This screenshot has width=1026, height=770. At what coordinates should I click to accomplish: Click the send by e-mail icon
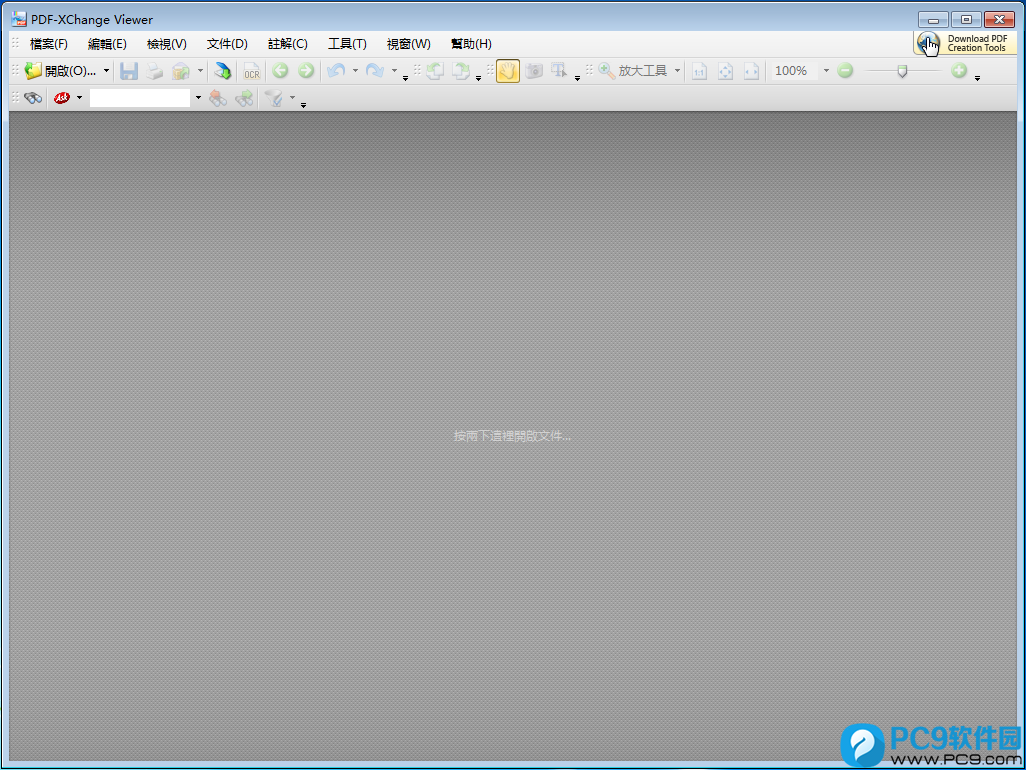[181, 71]
